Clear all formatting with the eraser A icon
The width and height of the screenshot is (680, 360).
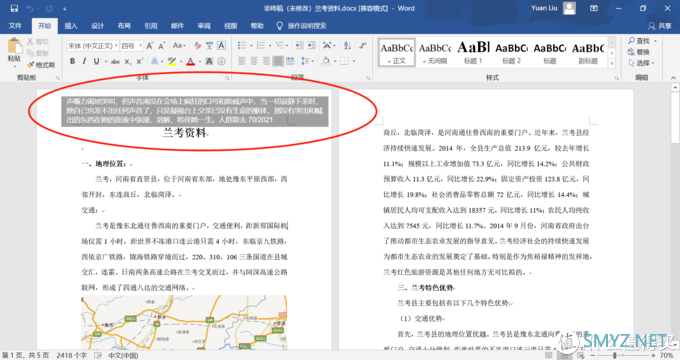pos(197,46)
